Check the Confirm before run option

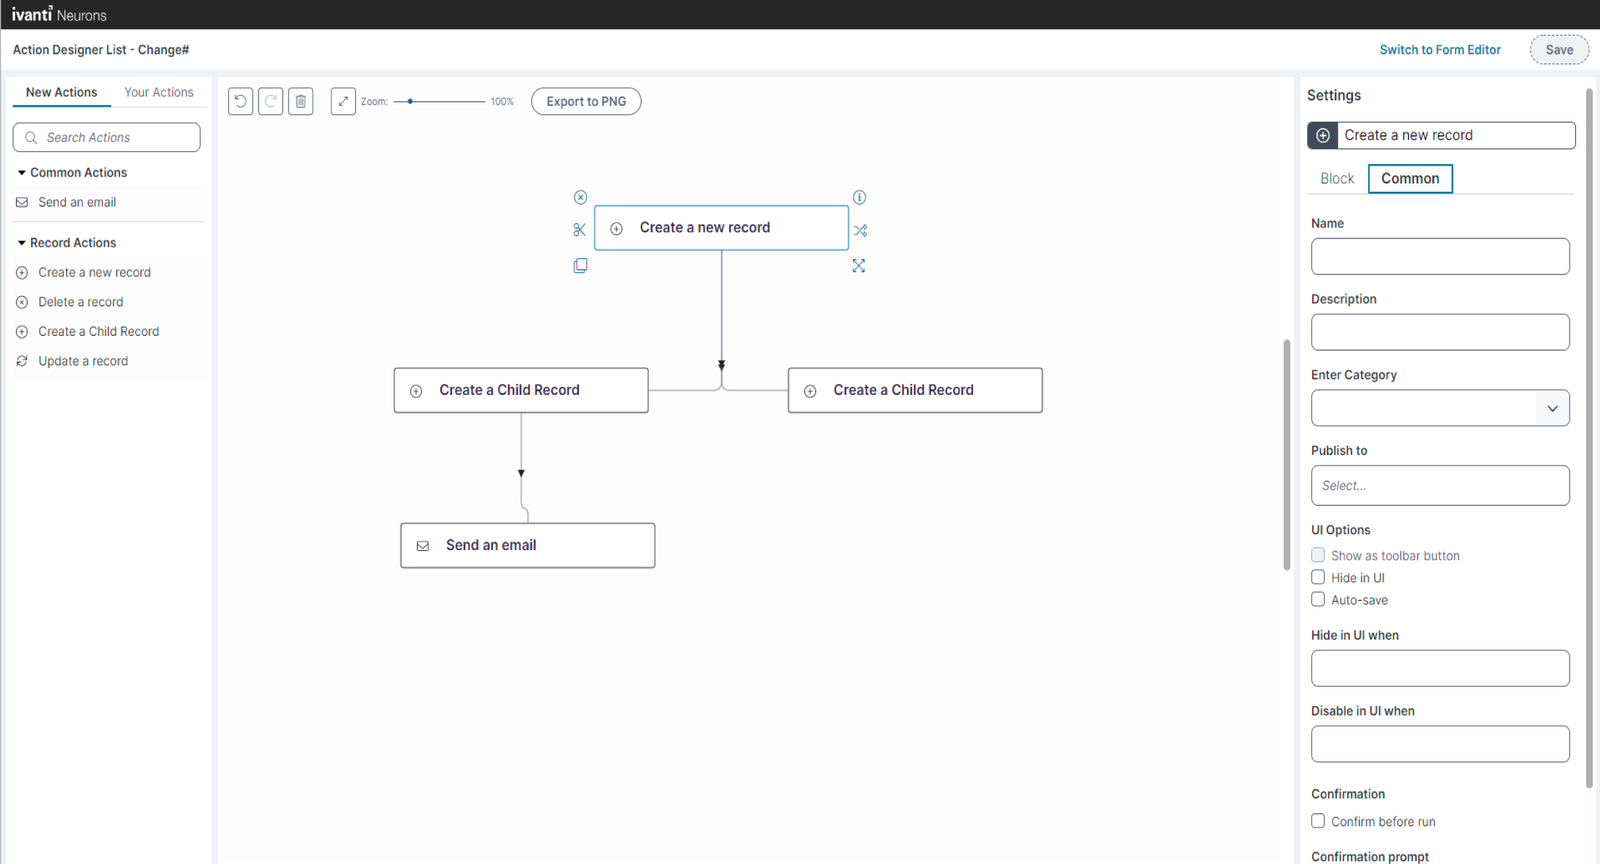pos(1318,821)
